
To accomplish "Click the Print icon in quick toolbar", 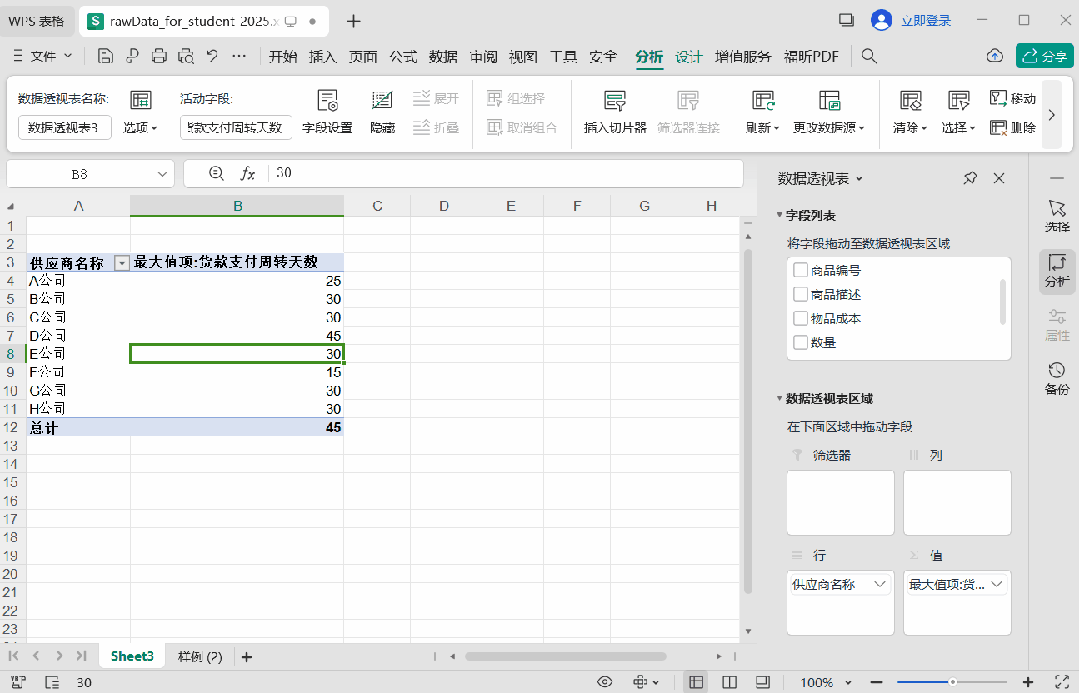I will (159, 56).
